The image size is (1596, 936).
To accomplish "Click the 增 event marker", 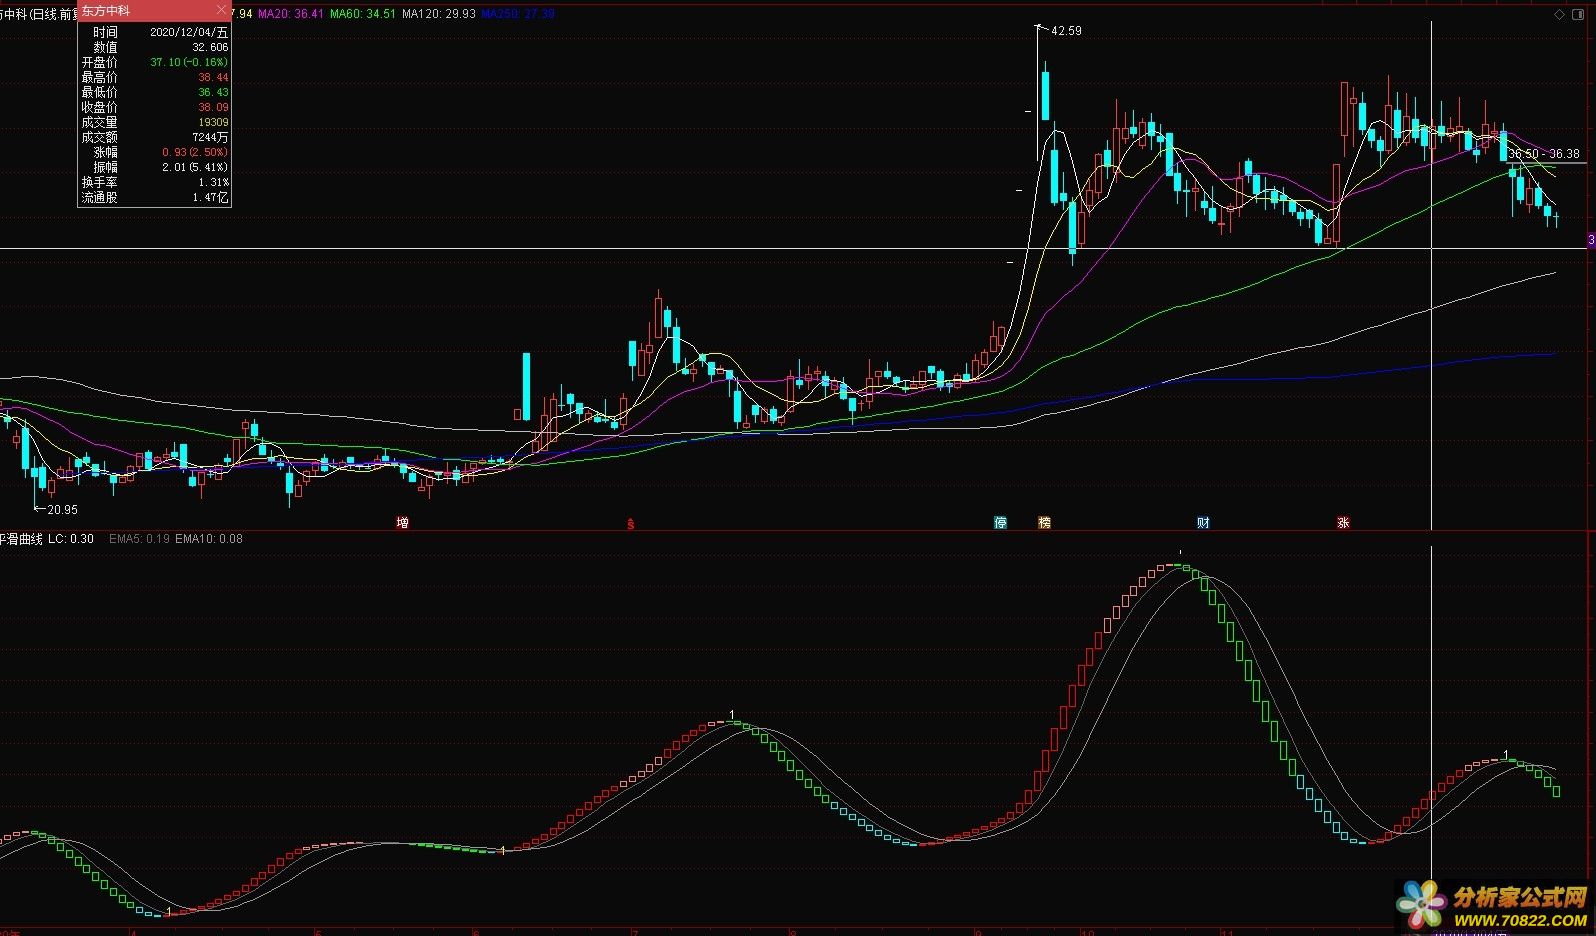I will pos(402,522).
